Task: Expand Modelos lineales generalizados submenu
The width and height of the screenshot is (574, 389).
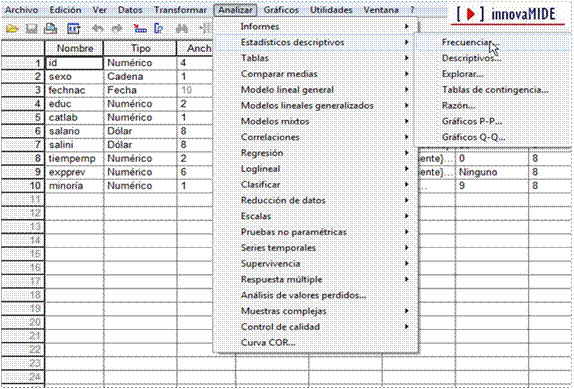Action: 316,106
